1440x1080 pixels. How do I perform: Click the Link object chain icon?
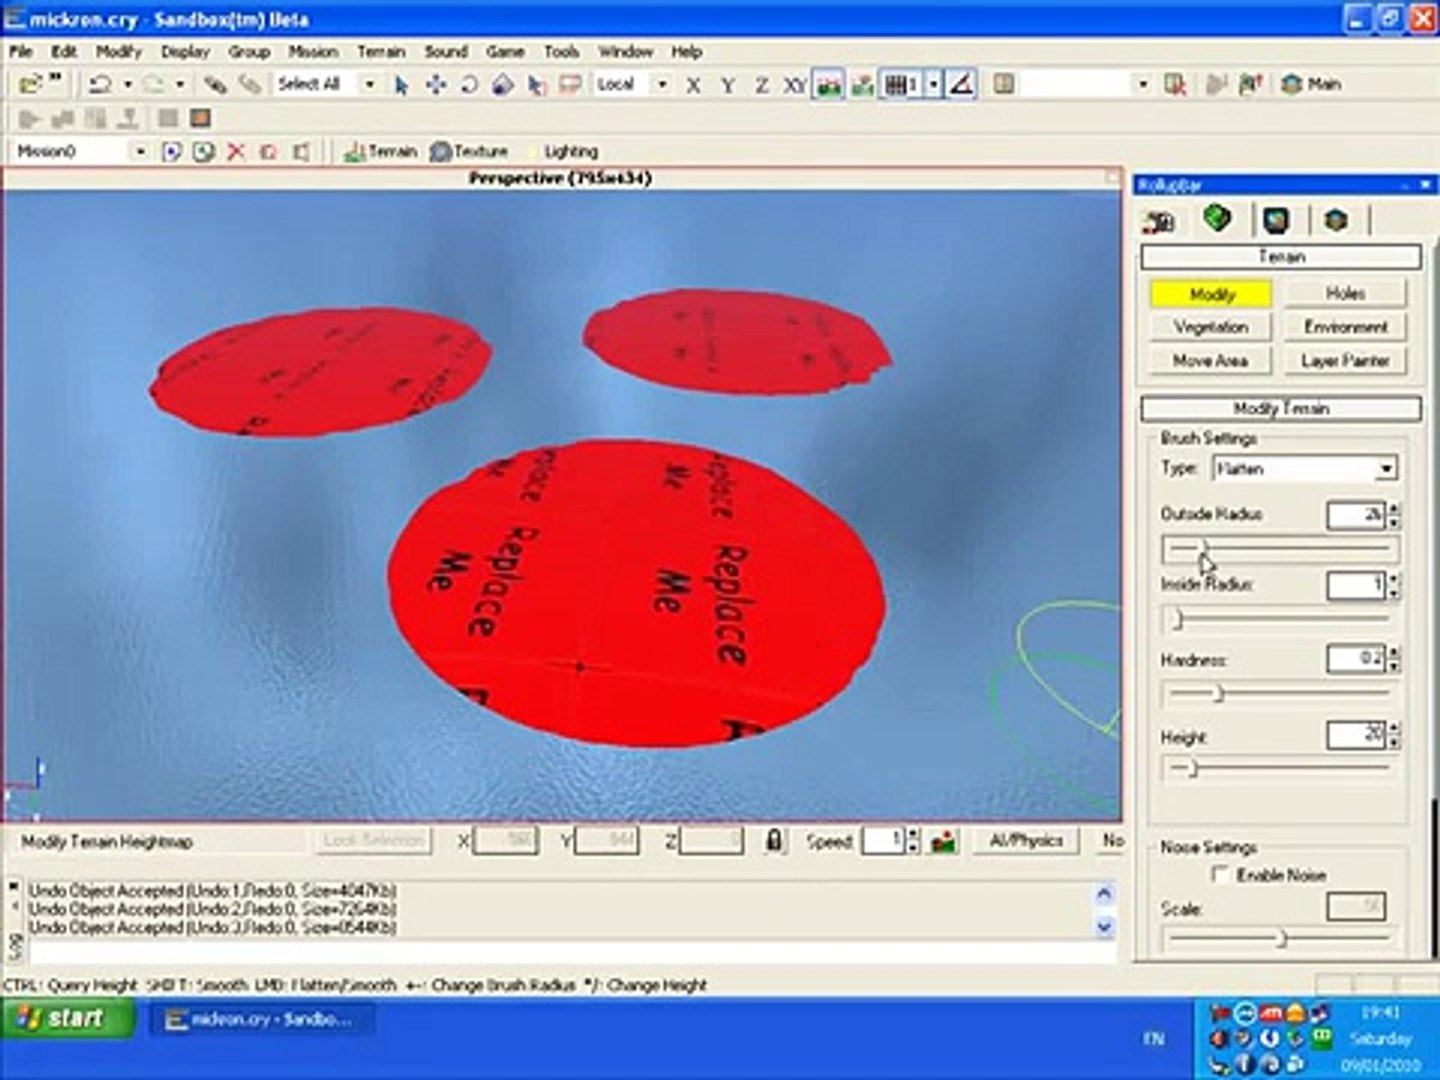click(x=215, y=85)
